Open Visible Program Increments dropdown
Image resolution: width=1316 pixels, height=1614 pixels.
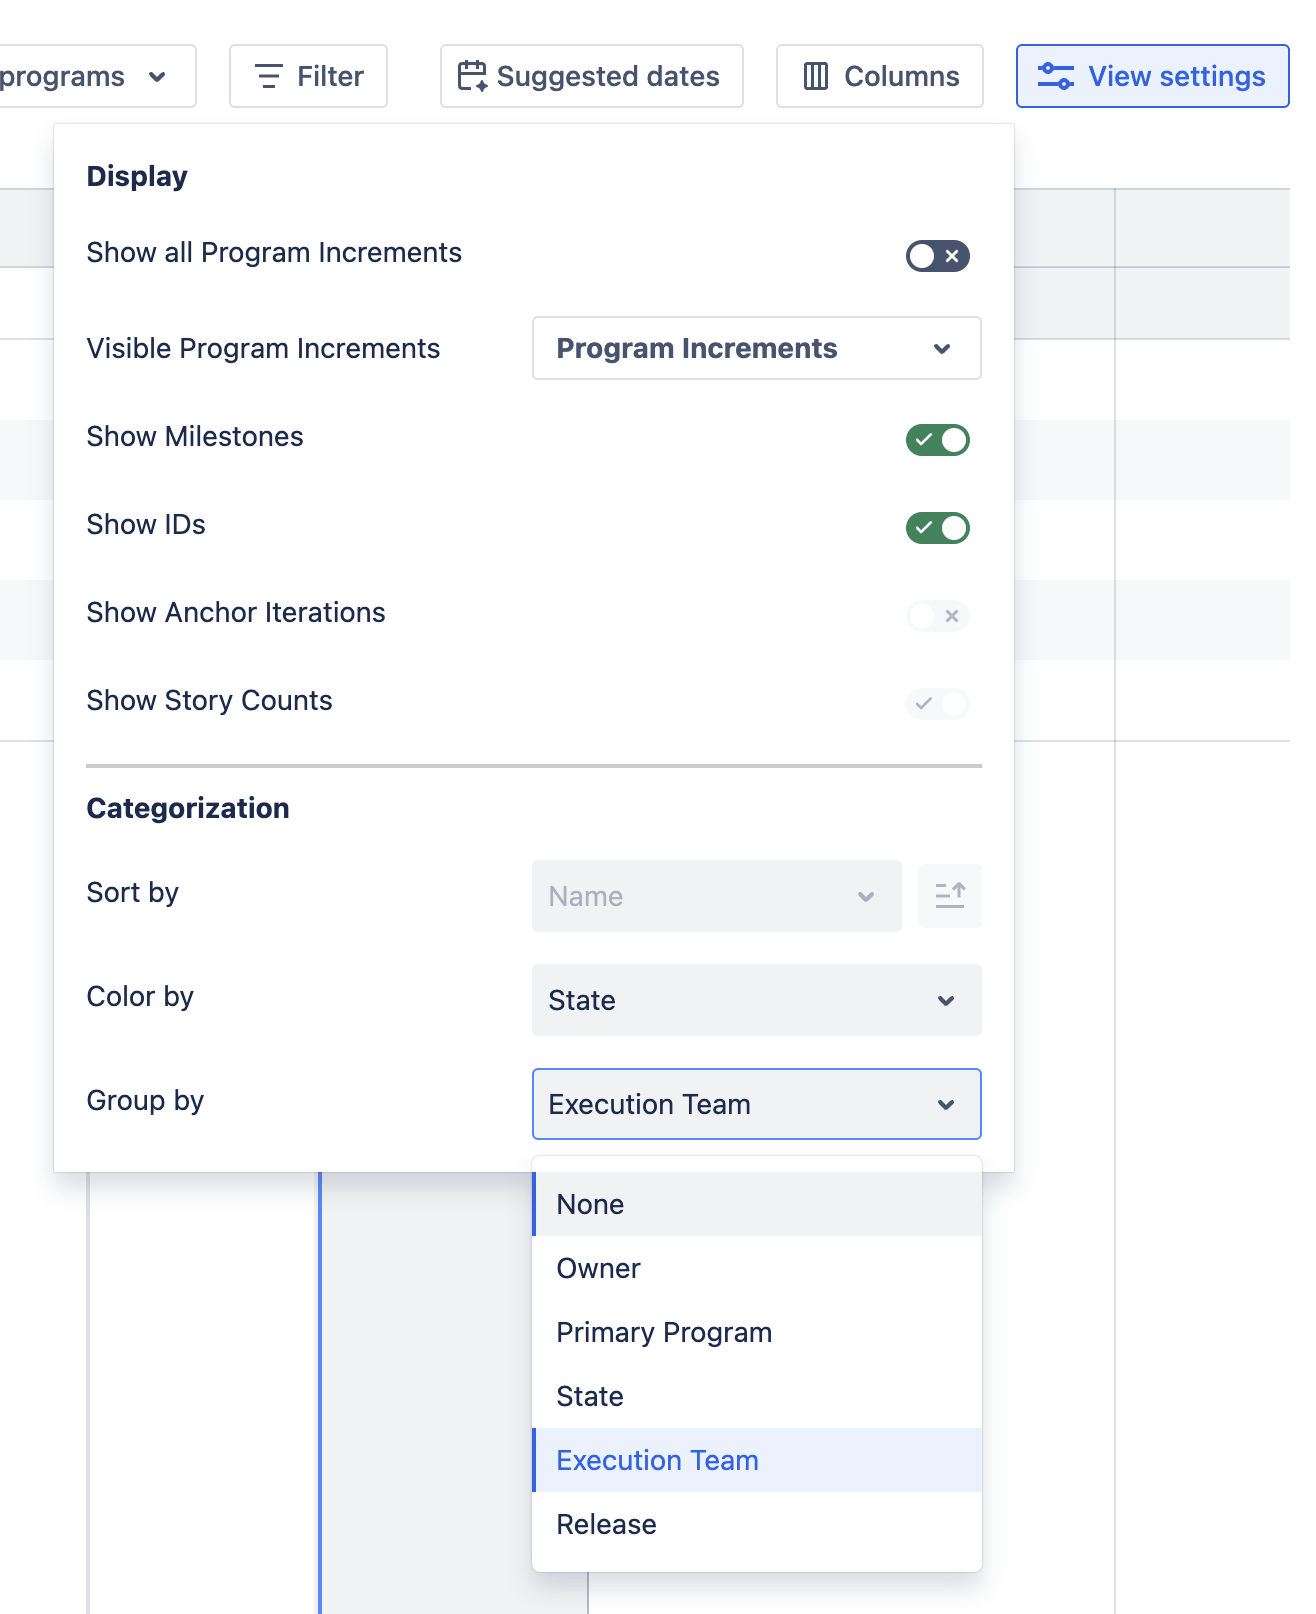pos(756,348)
